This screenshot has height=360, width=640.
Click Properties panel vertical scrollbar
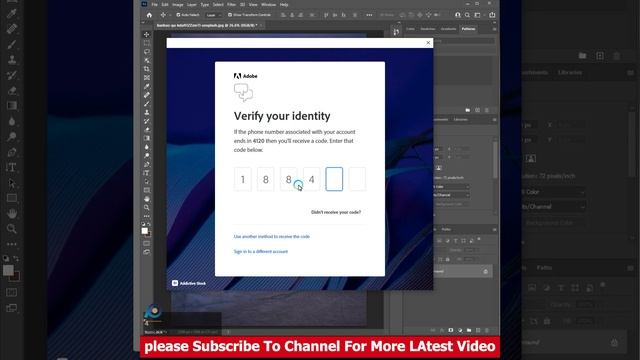coord(495,159)
